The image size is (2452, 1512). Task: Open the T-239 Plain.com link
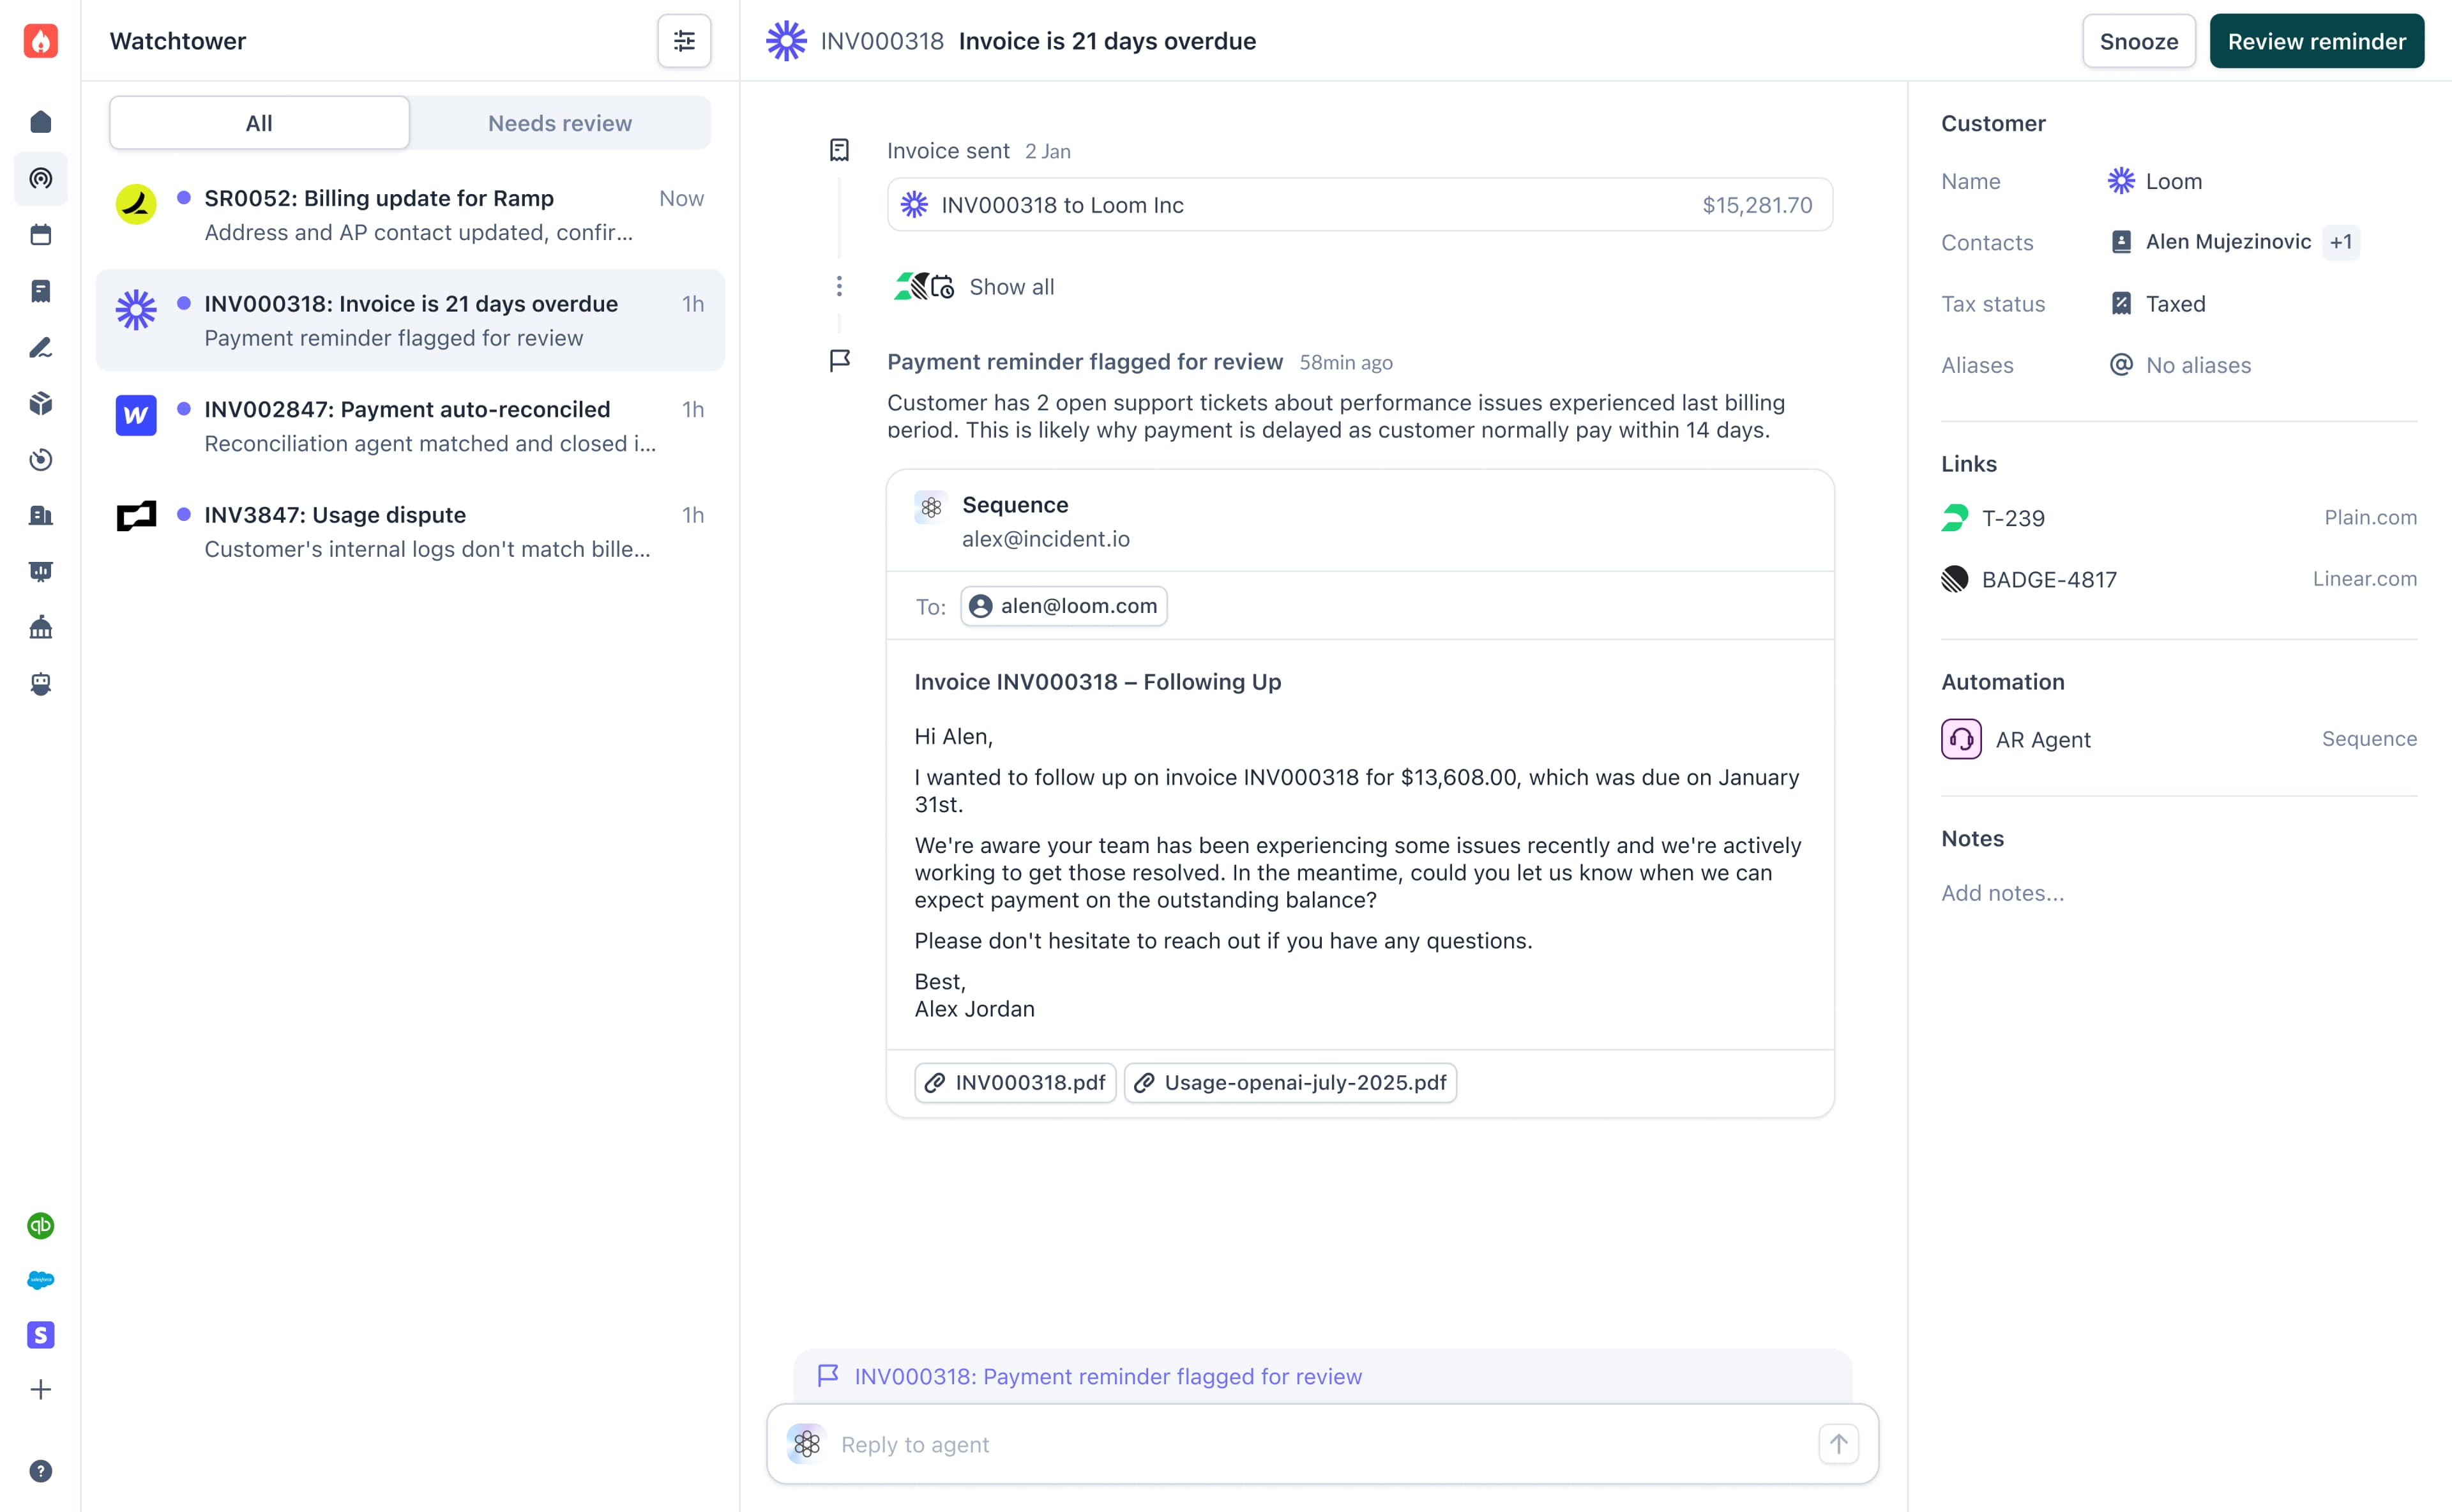click(2013, 518)
